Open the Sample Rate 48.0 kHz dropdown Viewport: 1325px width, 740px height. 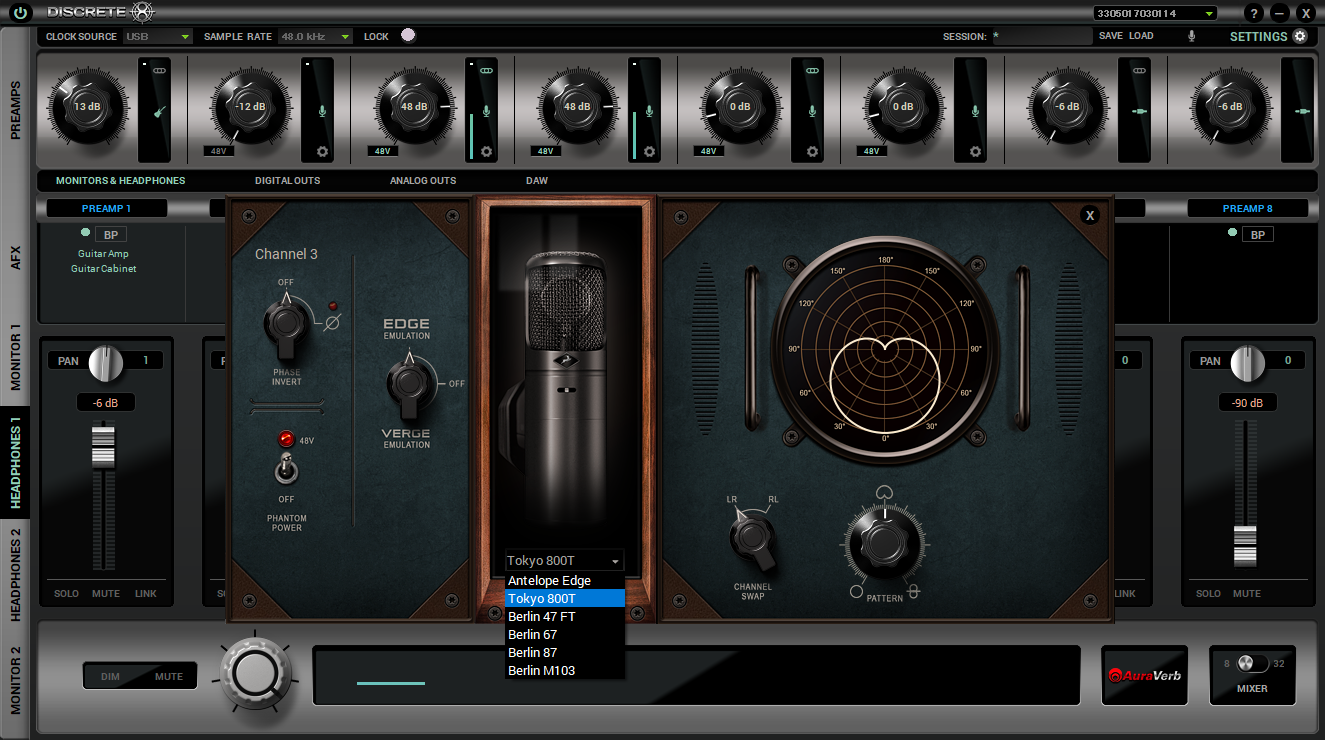(x=316, y=36)
